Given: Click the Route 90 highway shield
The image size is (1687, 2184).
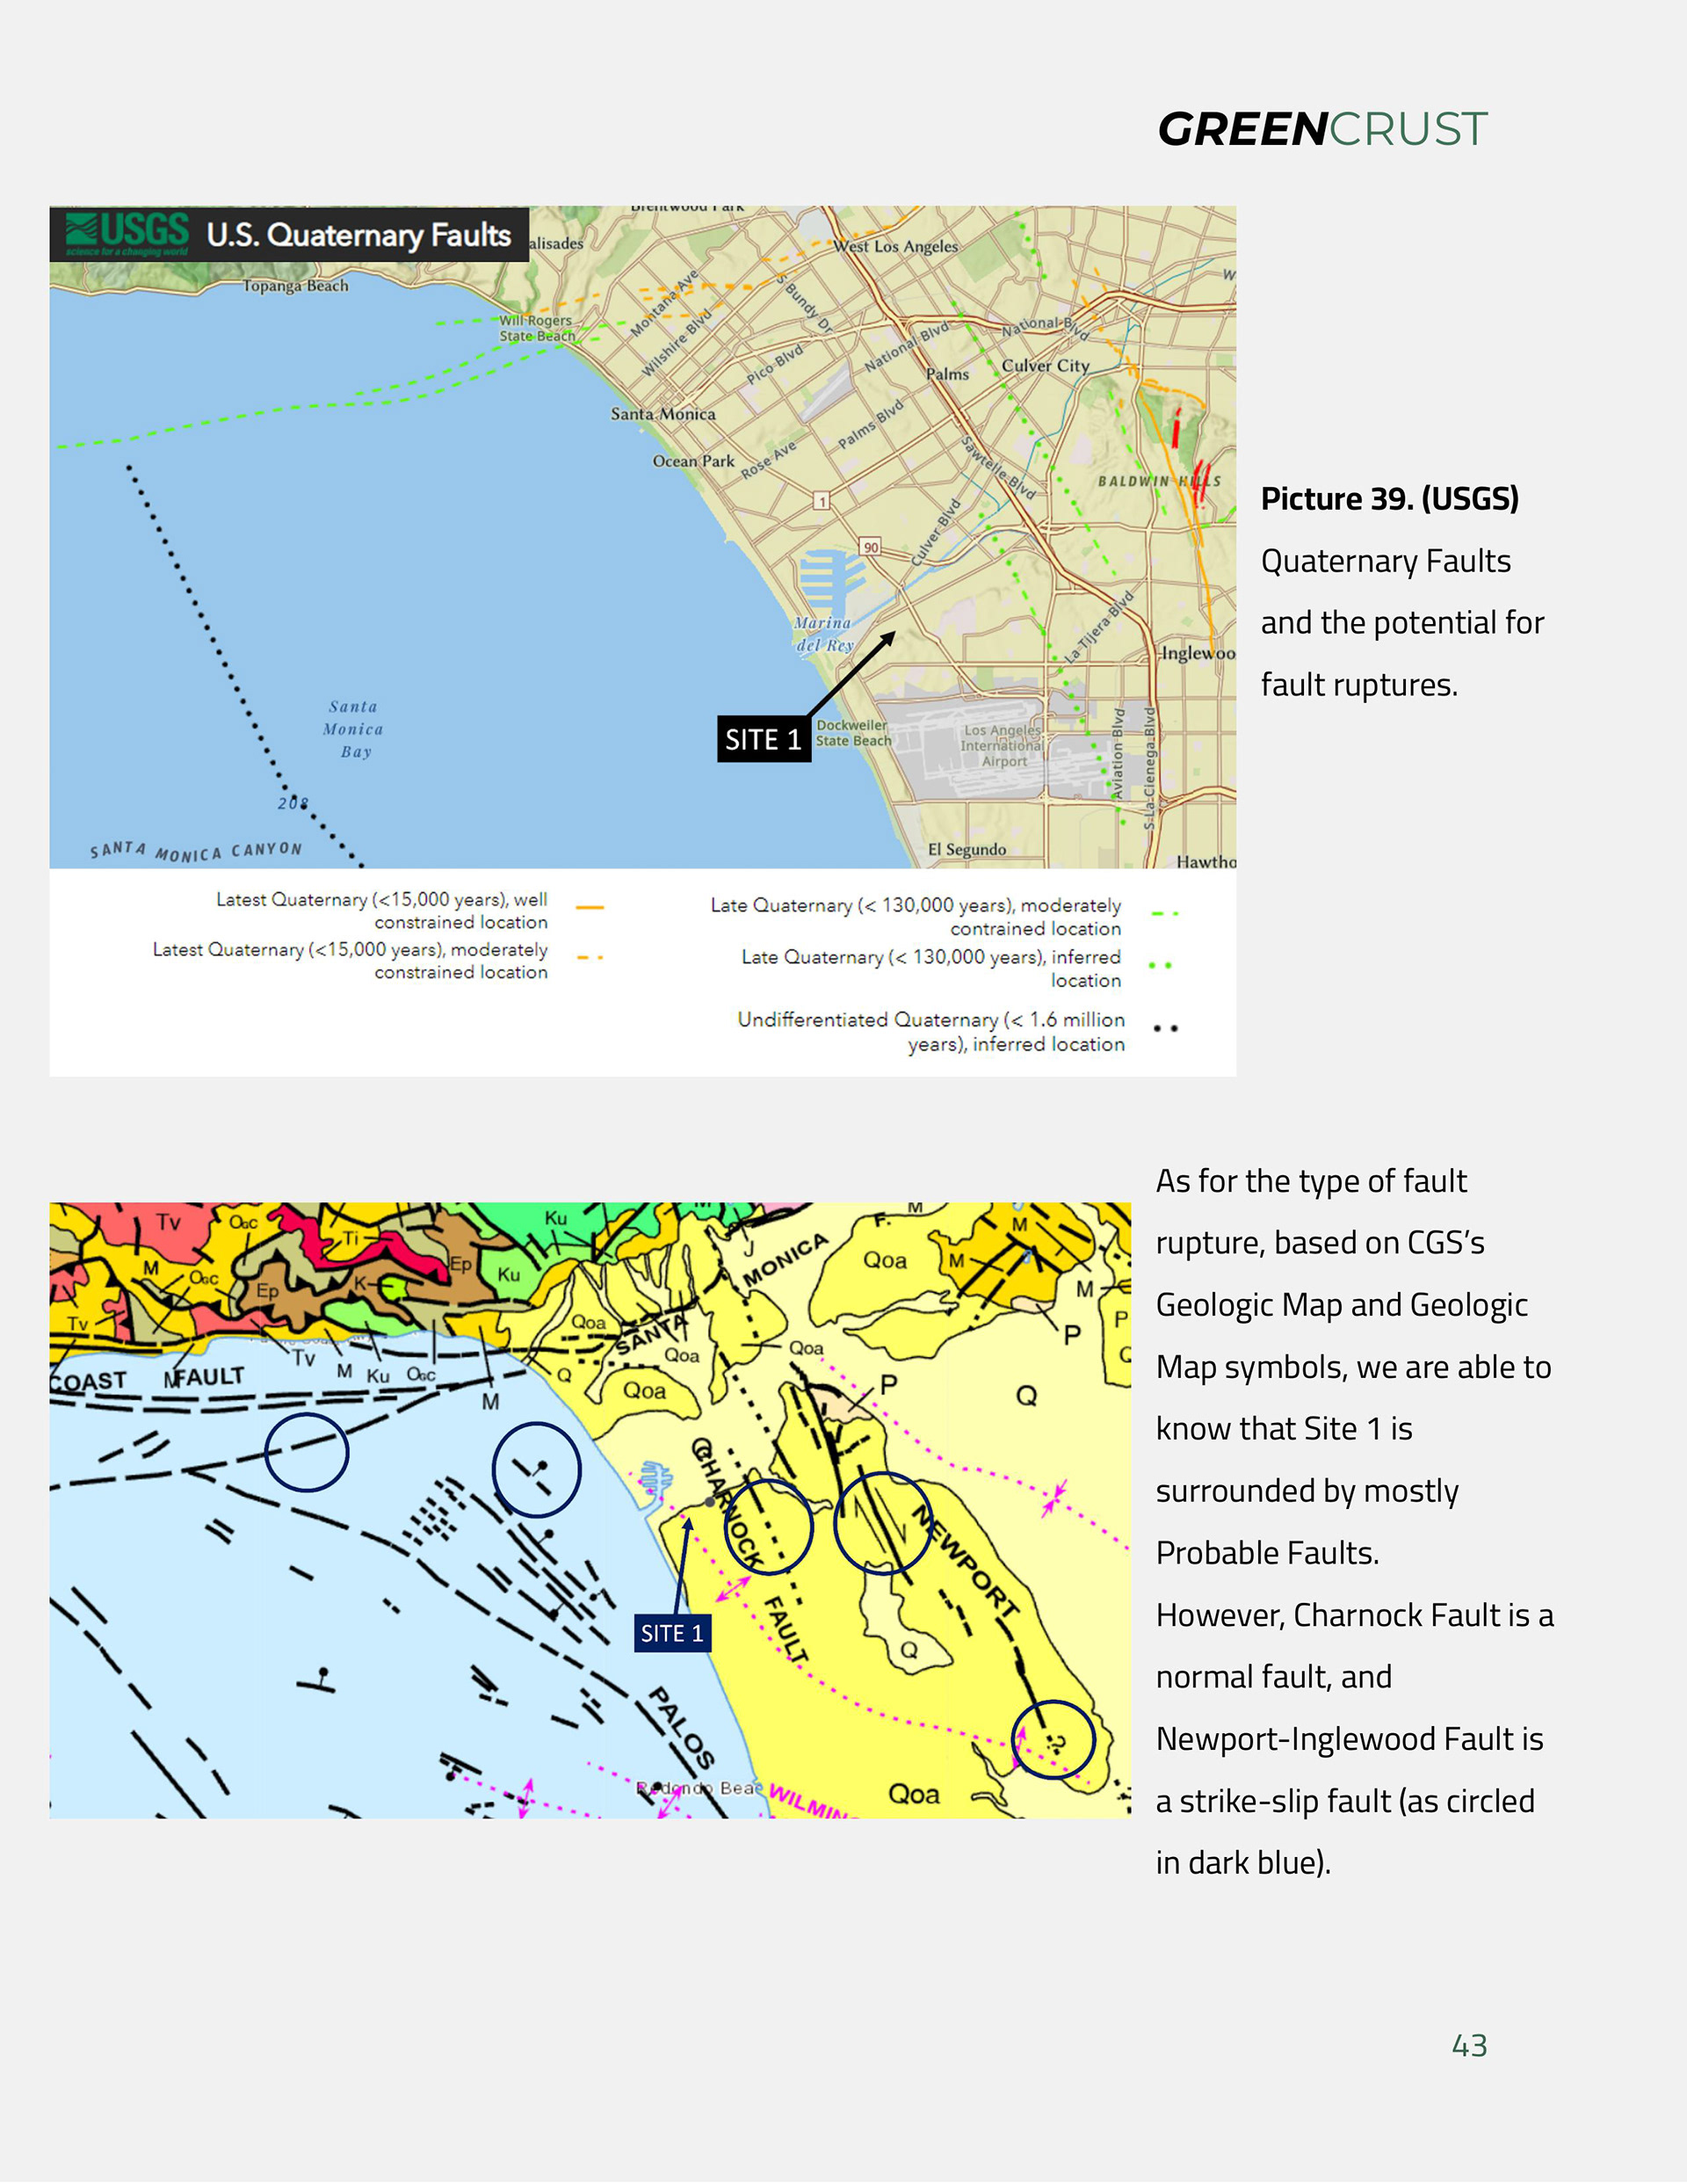Looking at the screenshot, I should coord(871,547).
